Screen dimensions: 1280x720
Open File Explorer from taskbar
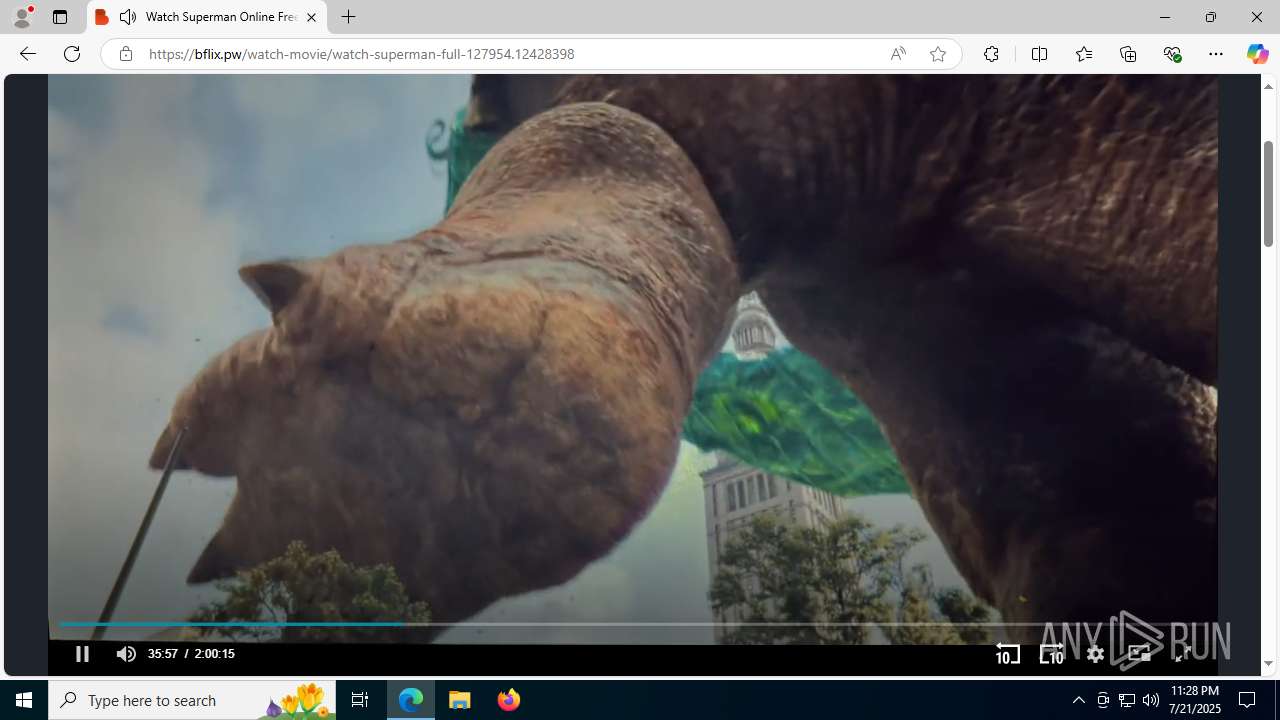click(x=460, y=700)
